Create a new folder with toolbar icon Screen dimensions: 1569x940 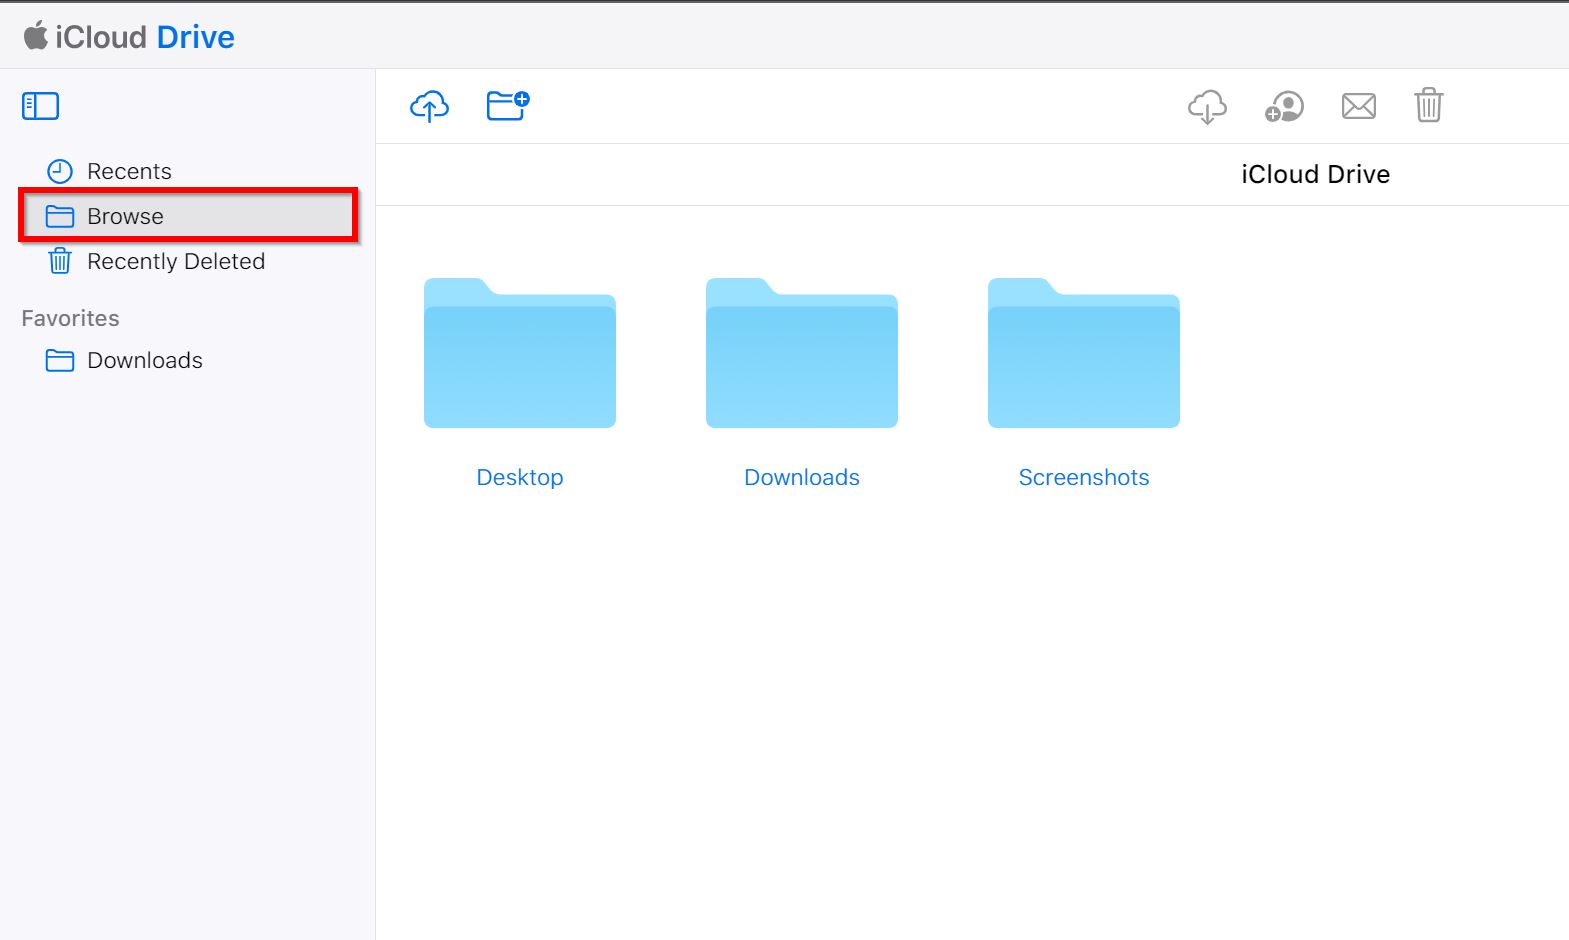508,105
